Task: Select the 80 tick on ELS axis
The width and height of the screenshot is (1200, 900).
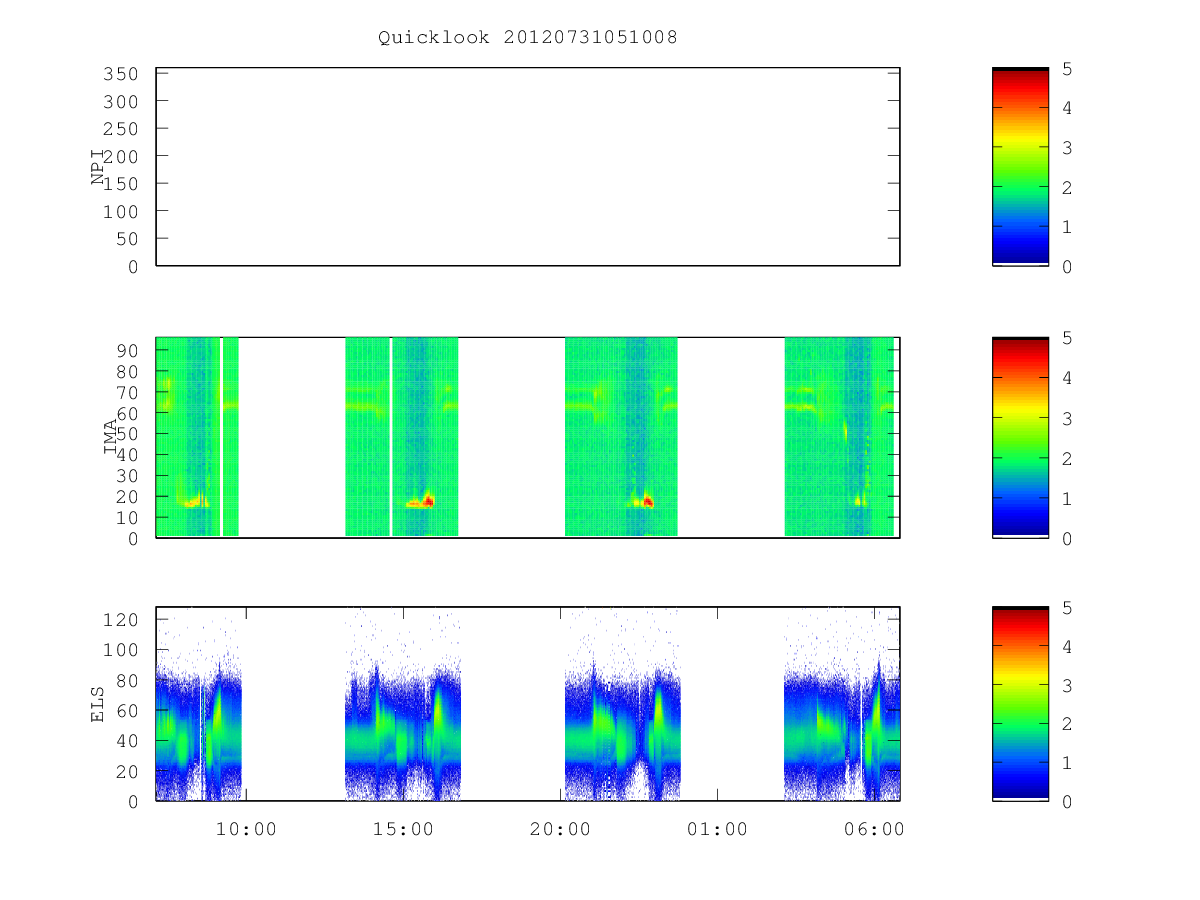Action: [x=129, y=681]
